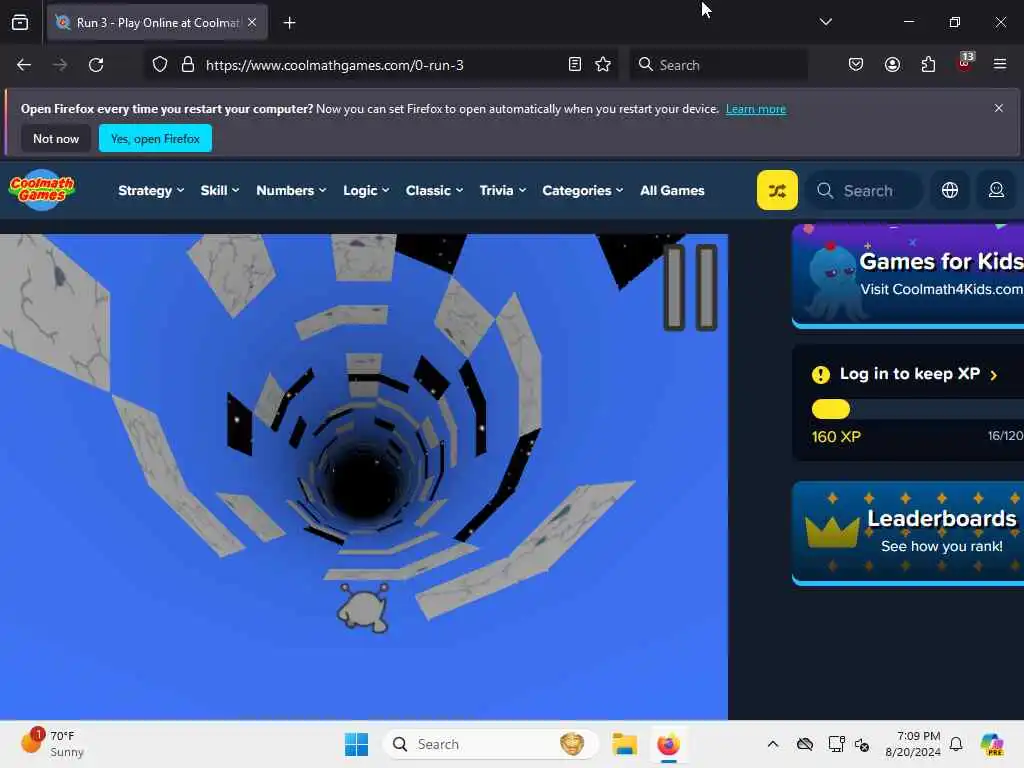Screen dimensions: 1024x768
Task: Click the Firefox taskbar icon
Action: [668, 744]
